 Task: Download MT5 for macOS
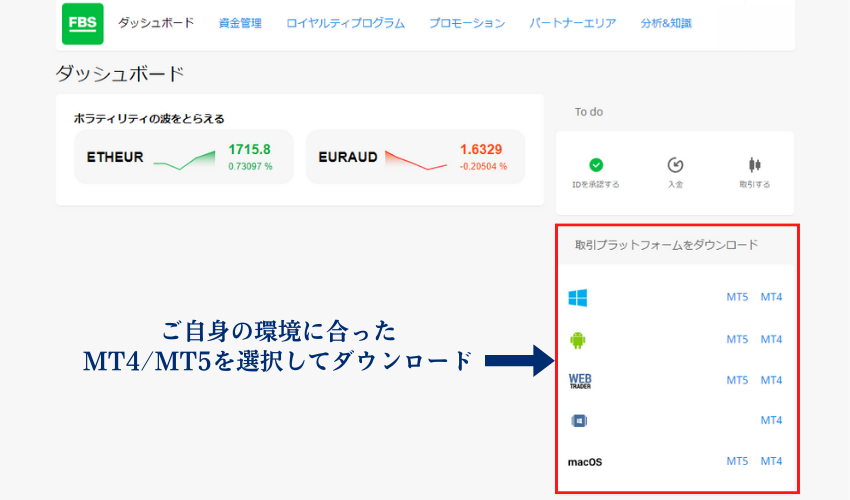(x=737, y=461)
